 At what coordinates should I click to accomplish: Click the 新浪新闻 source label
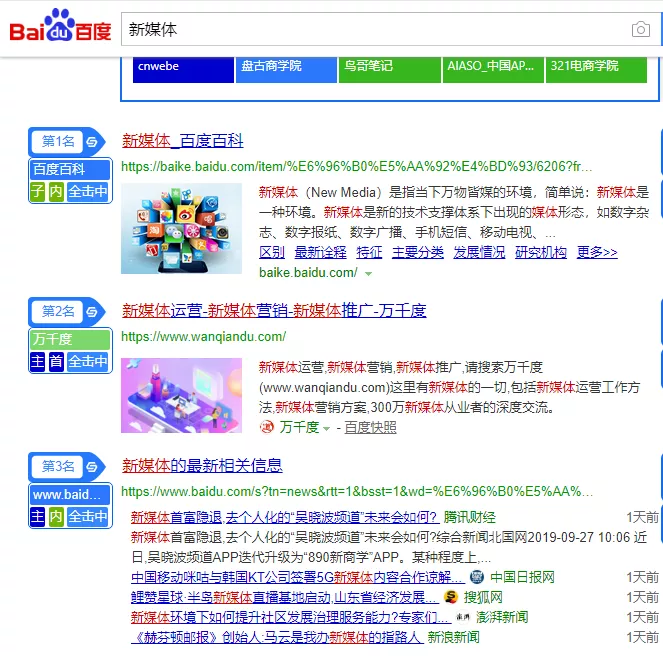click(x=453, y=637)
